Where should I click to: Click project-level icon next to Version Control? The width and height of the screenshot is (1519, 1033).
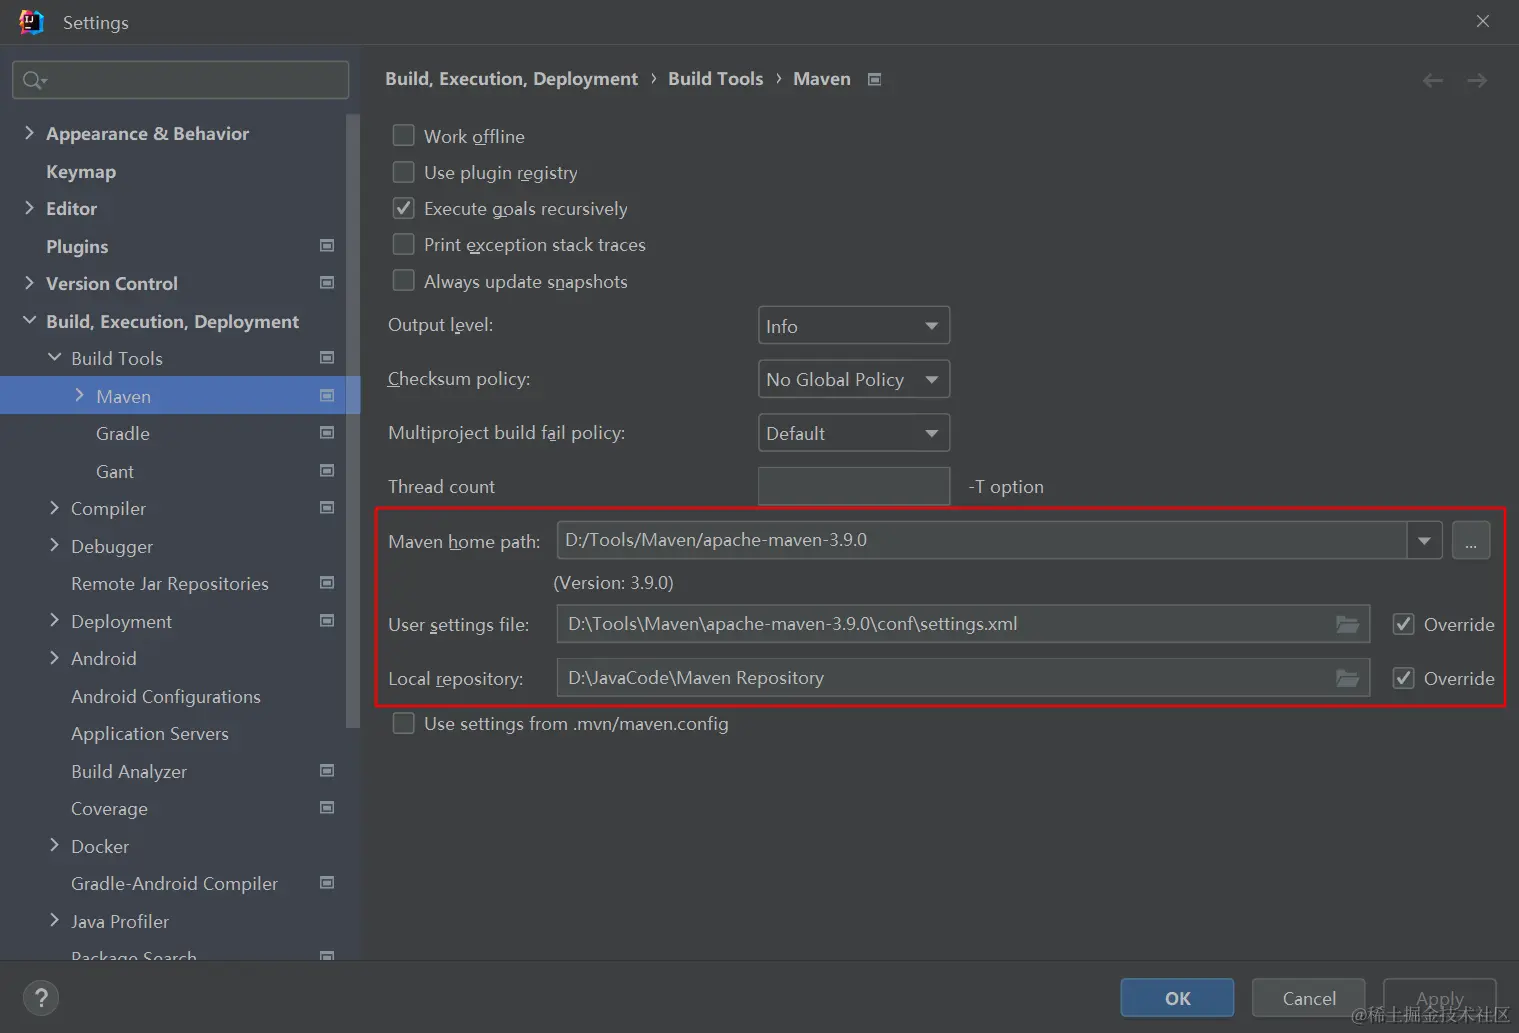click(x=326, y=283)
